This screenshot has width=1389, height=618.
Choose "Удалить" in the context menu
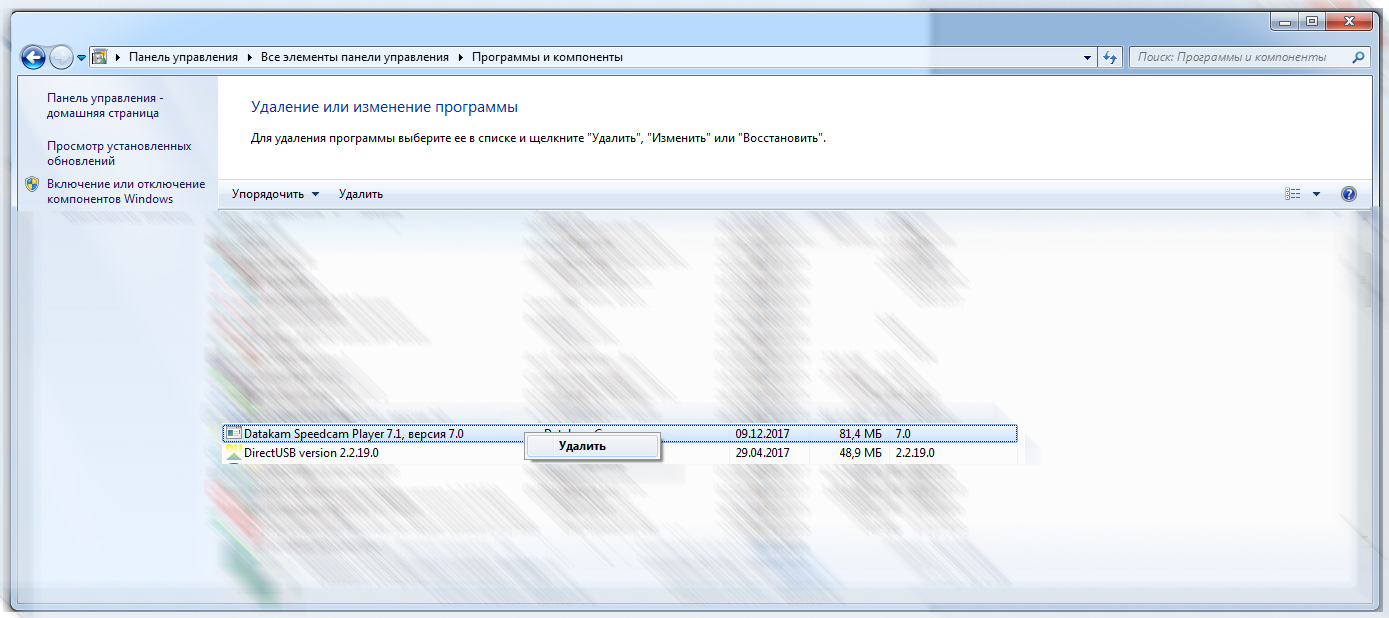click(x=582, y=446)
